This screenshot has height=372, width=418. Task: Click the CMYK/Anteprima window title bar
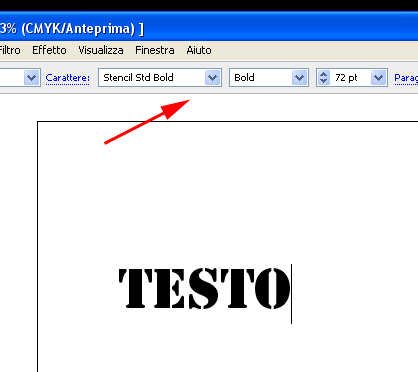pos(209,29)
